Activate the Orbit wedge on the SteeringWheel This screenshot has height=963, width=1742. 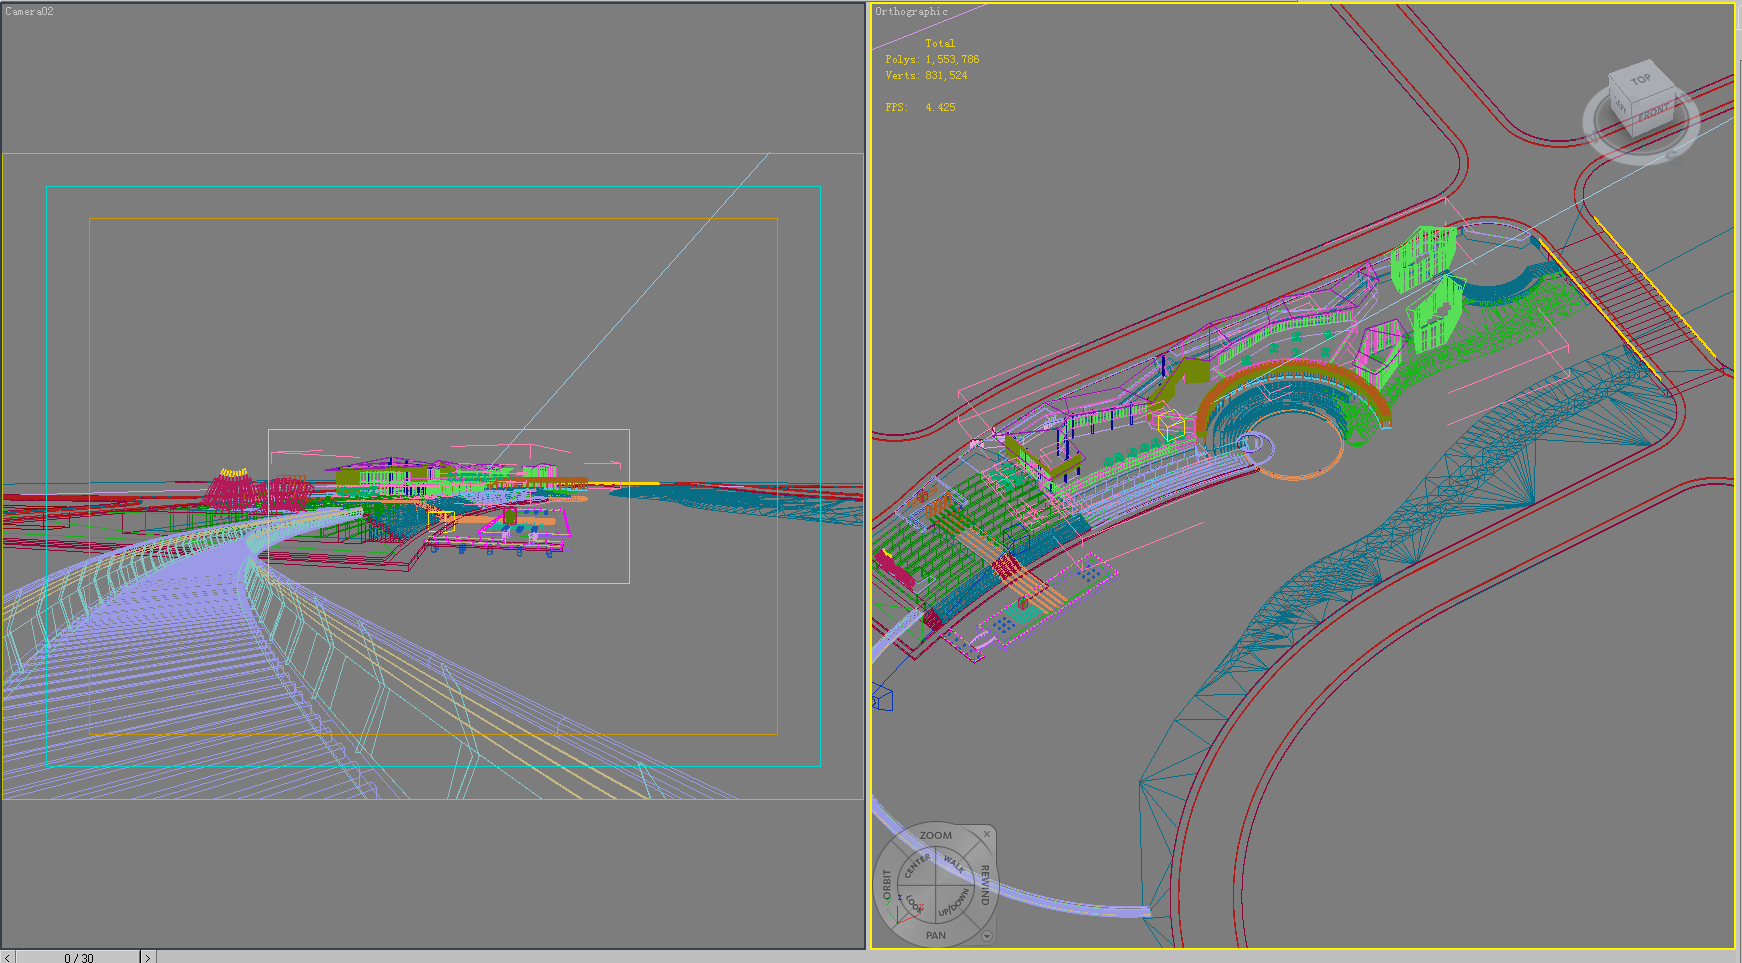[886, 885]
